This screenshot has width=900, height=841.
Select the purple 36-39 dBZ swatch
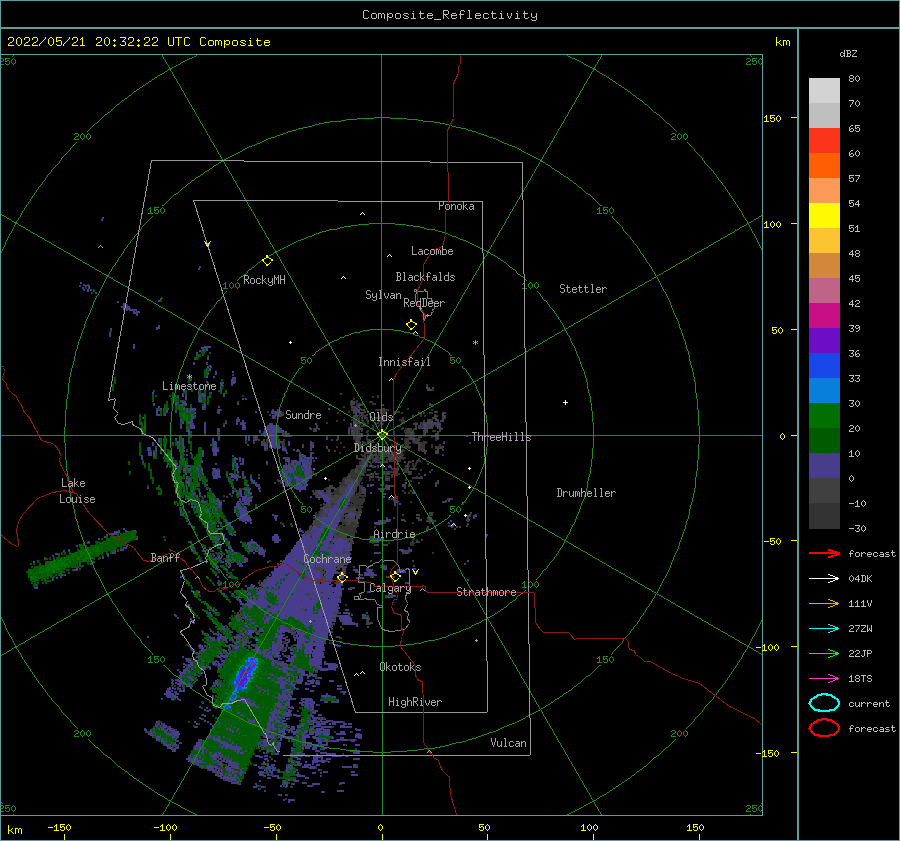(x=824, y=341)
